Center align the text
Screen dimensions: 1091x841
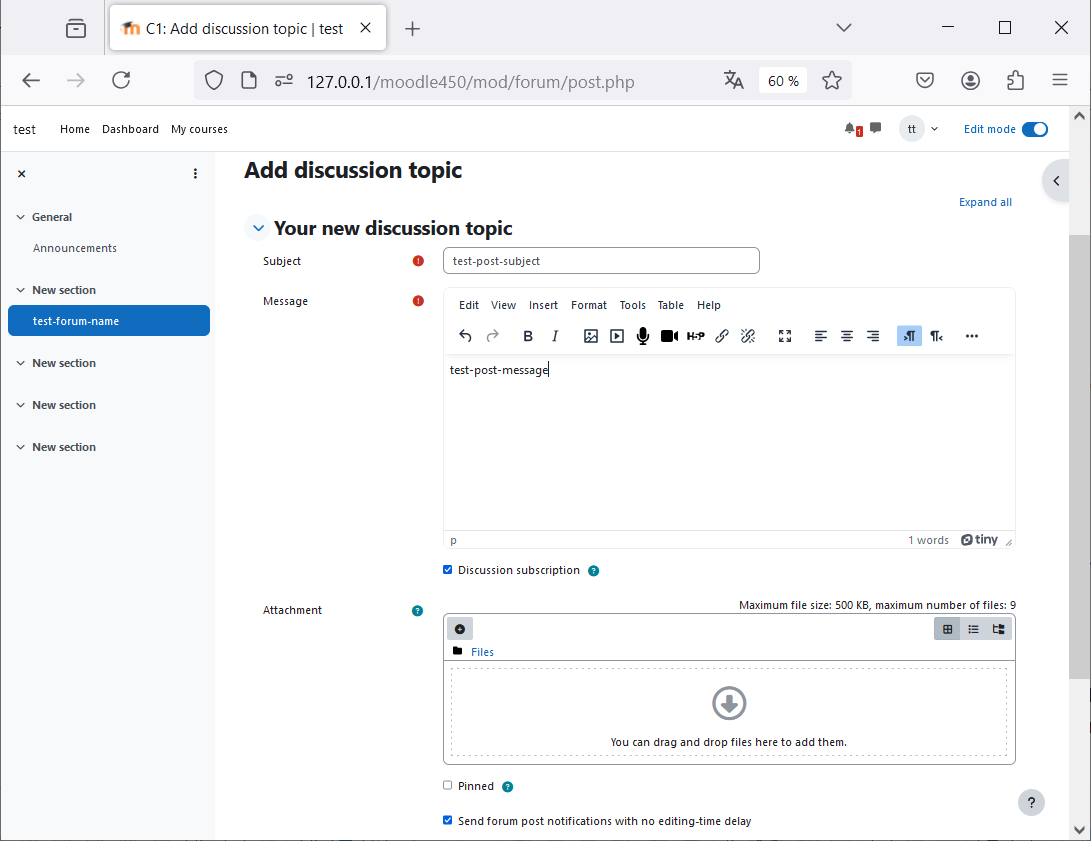point(847,336)
